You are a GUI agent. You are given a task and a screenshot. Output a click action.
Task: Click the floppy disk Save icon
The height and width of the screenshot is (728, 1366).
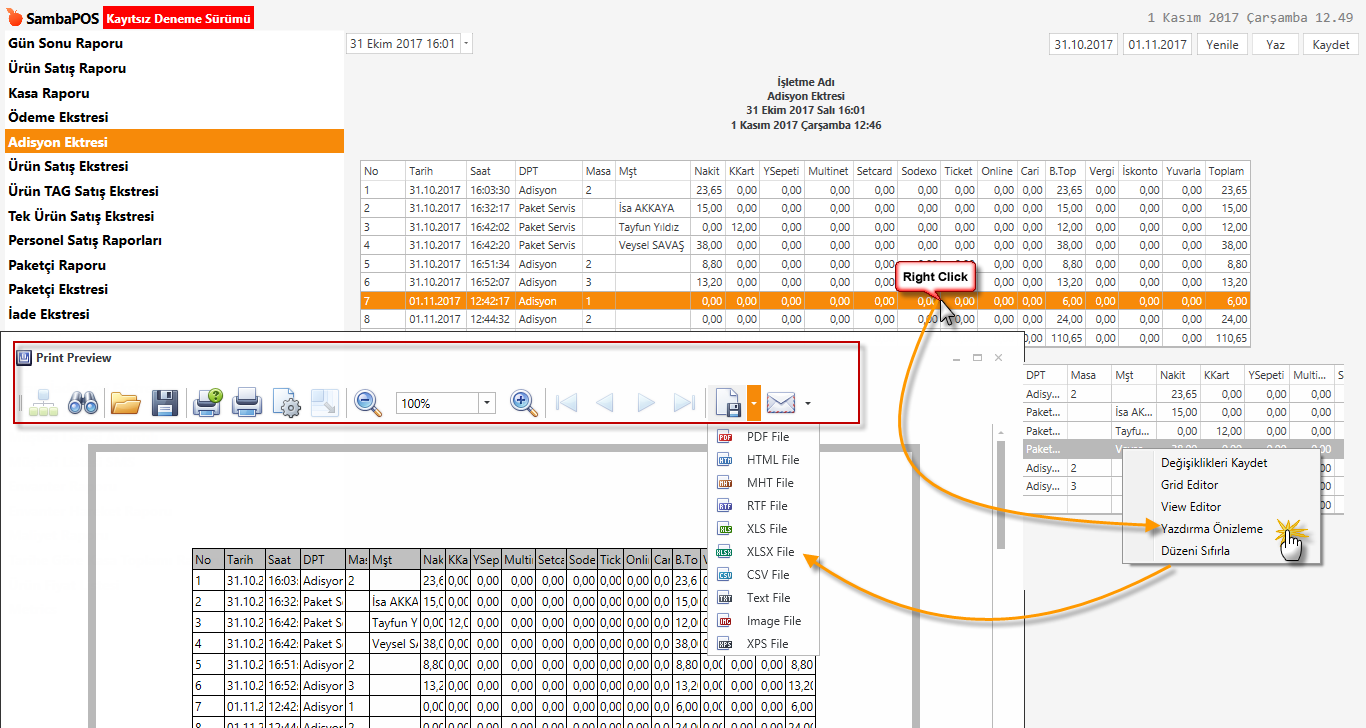click(x=164, y=403)
